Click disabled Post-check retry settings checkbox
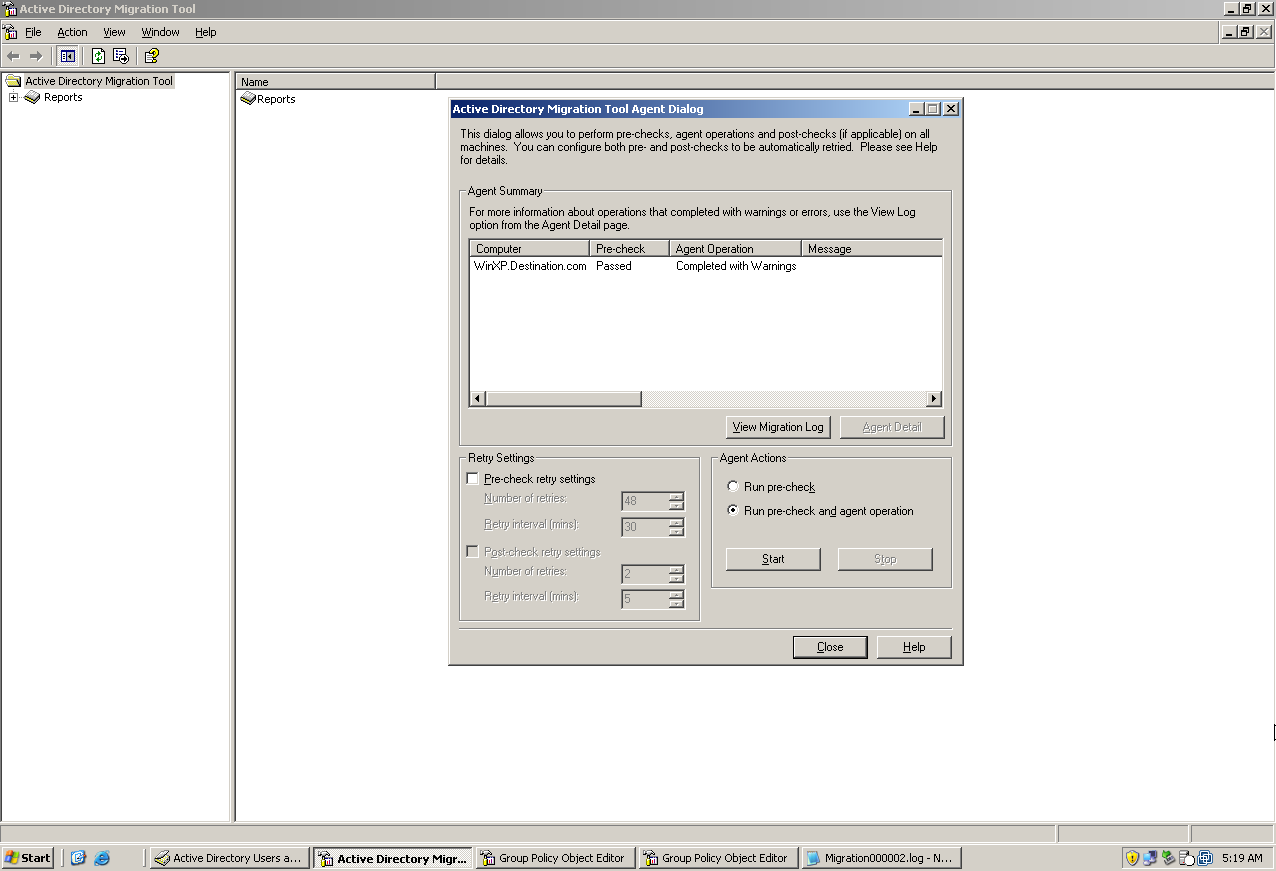The image size is (1276, 871). click(473, 552)
